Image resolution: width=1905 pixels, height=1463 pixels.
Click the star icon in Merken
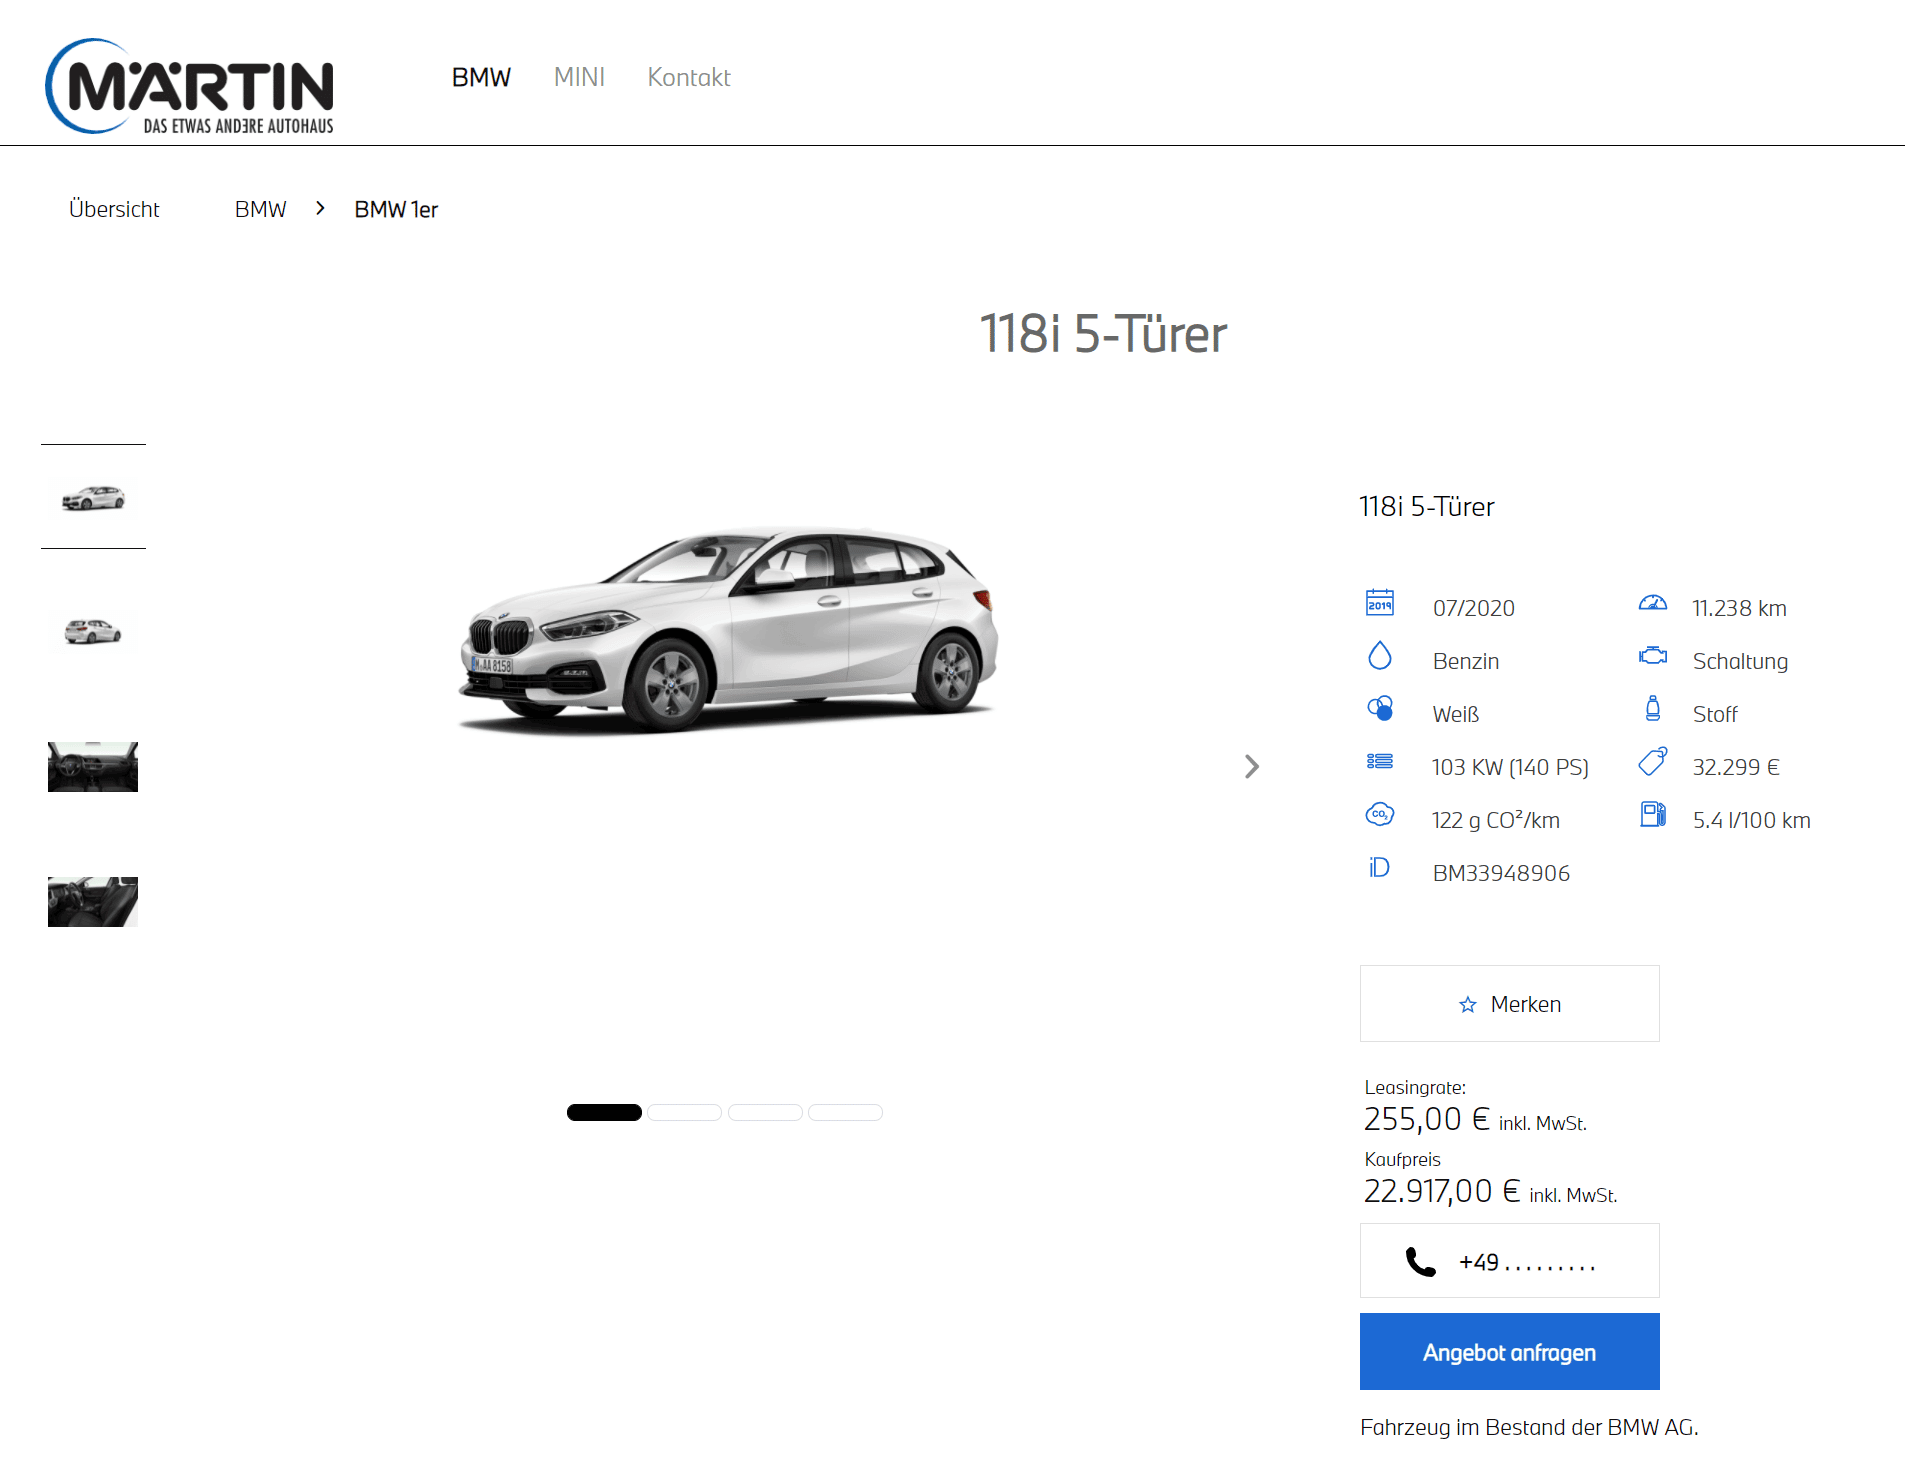[1467, 1005]
